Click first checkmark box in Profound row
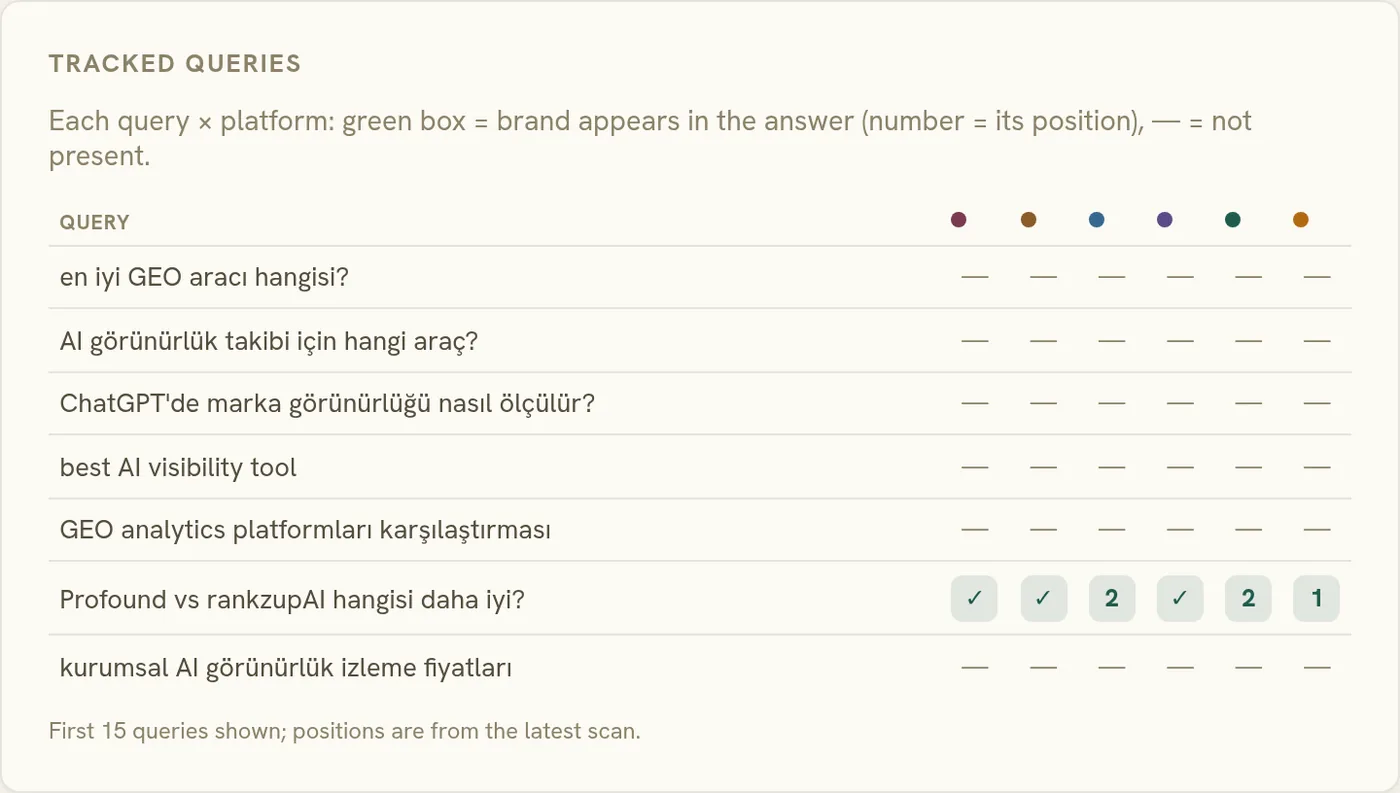Viewport: 1400px width, 793px height. tap(974, 599)
